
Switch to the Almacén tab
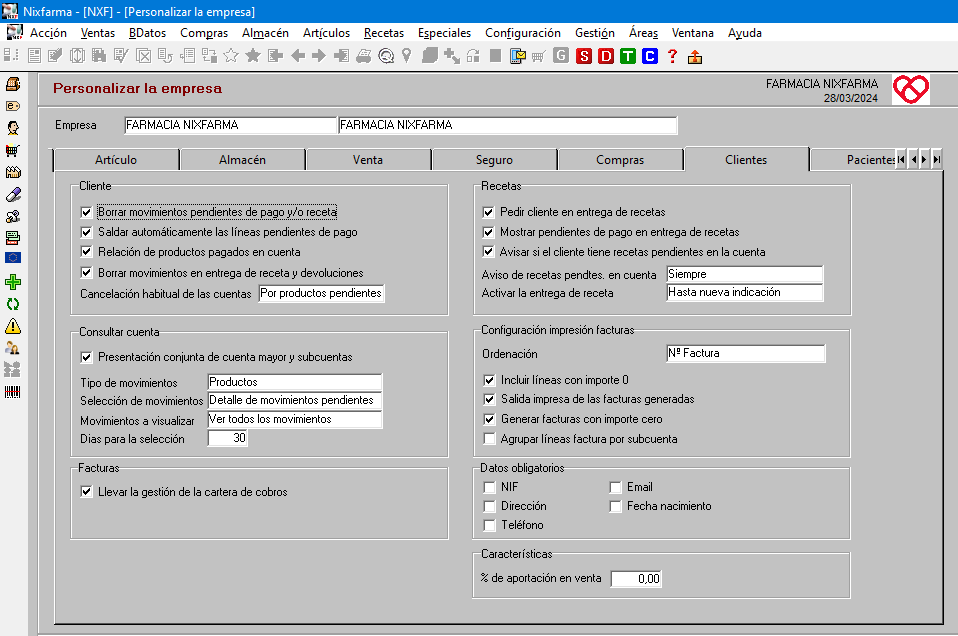[243, 160]
